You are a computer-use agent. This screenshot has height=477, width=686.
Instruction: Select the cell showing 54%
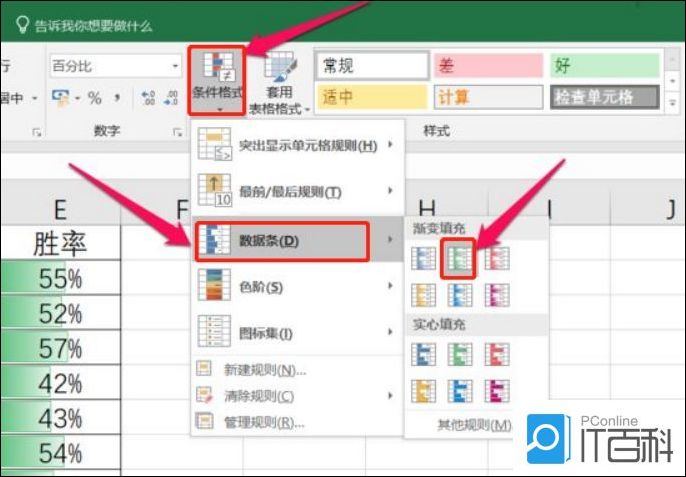(x=61, y=452)
